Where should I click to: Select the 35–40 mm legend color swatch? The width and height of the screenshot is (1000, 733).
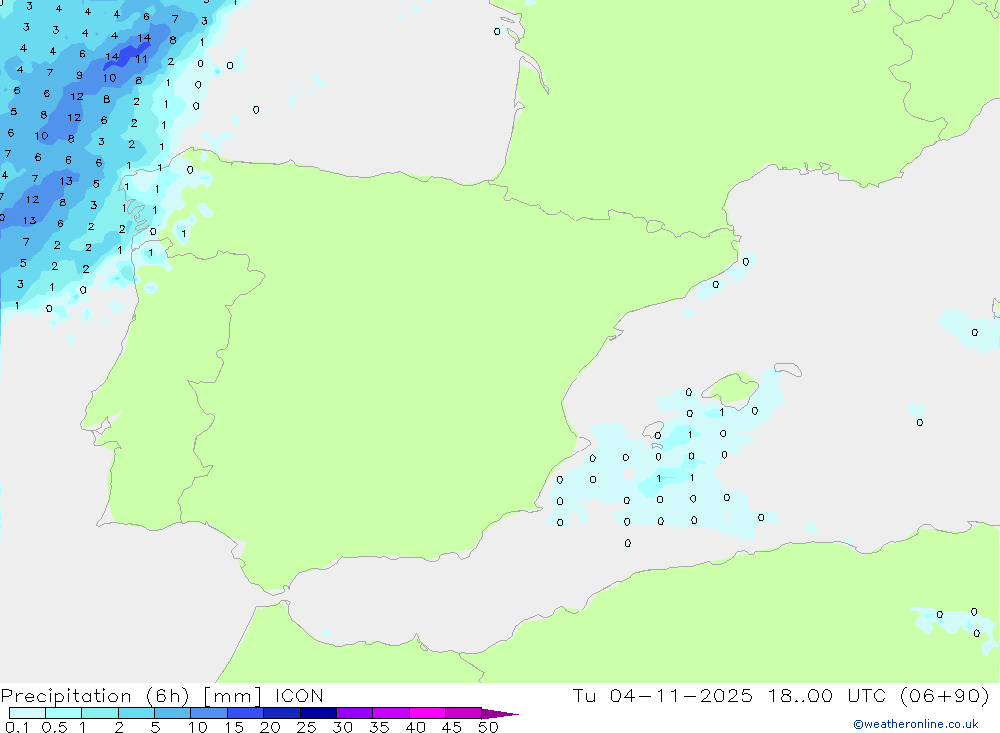point(390,713)
